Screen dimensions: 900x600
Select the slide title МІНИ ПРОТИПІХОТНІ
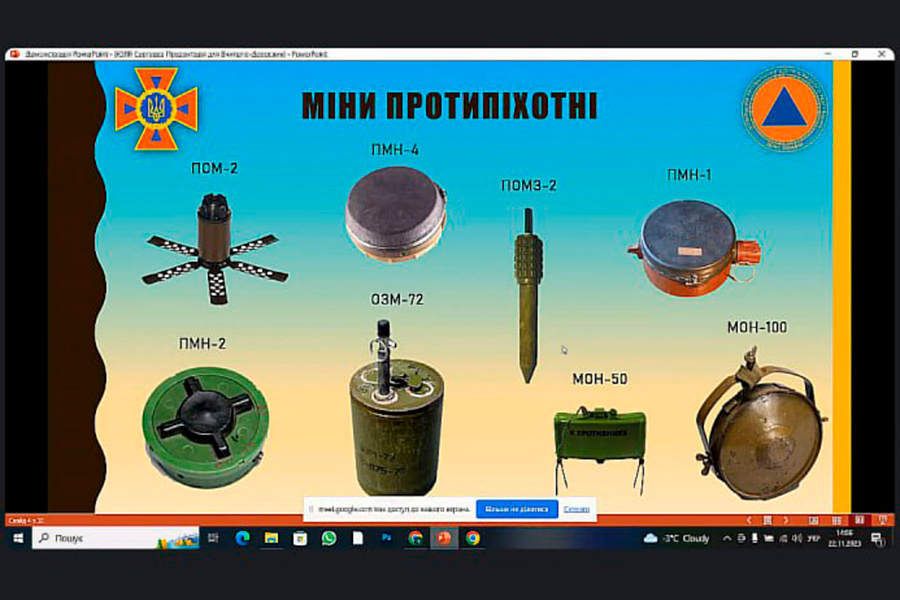pyautogui.click(x=449, y=106)
